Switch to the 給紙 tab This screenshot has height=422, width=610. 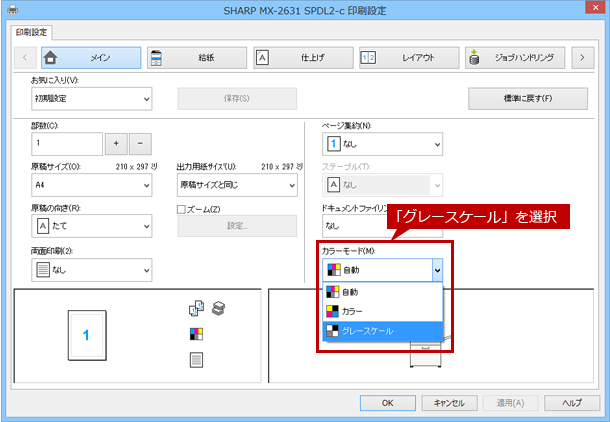click(x=197, y=58)
